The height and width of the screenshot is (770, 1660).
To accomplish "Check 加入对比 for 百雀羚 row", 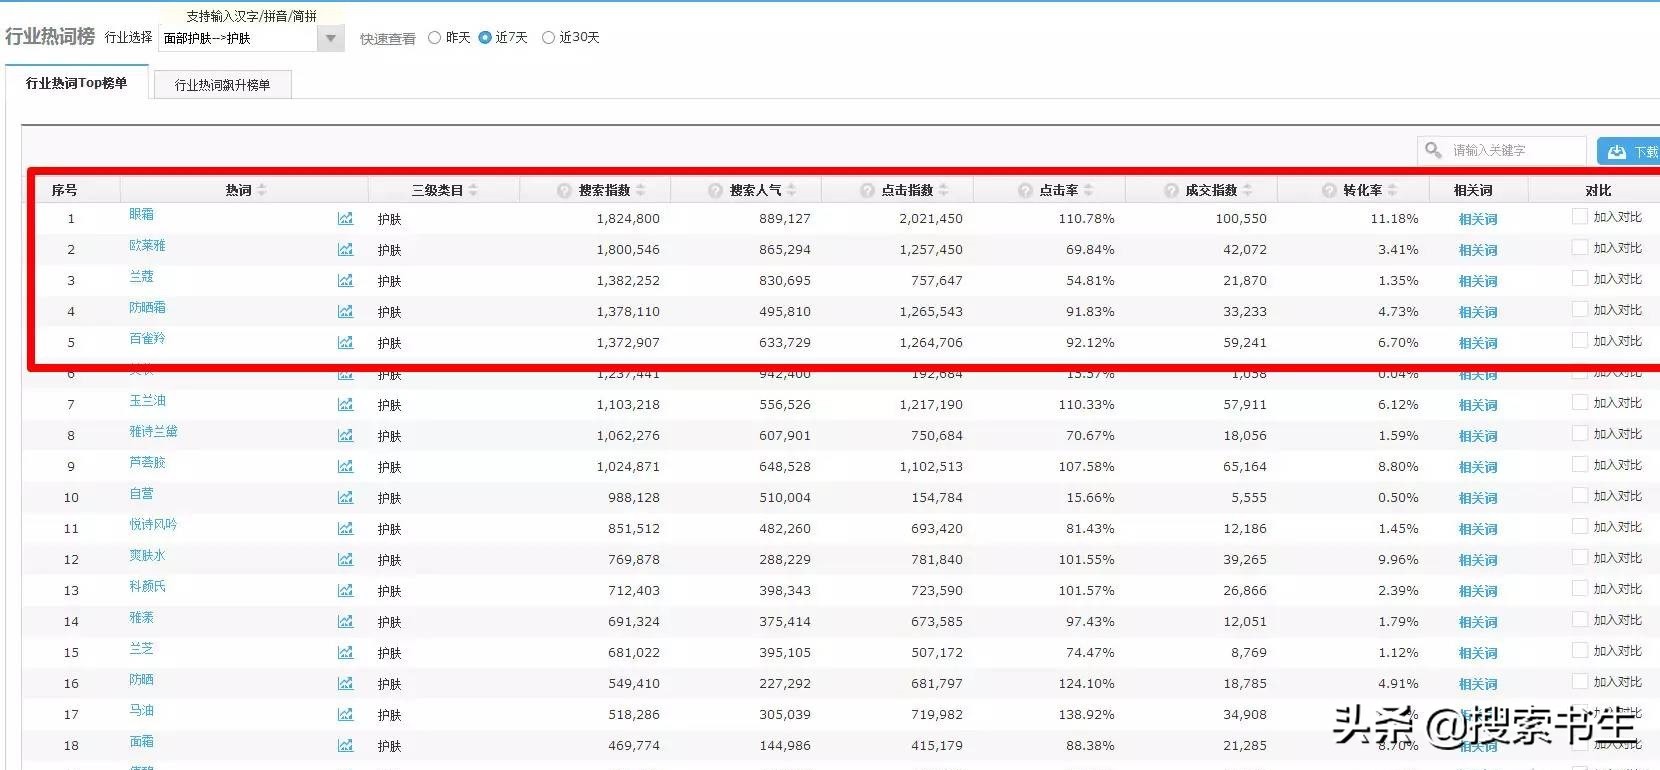I will click(1580, 340).
